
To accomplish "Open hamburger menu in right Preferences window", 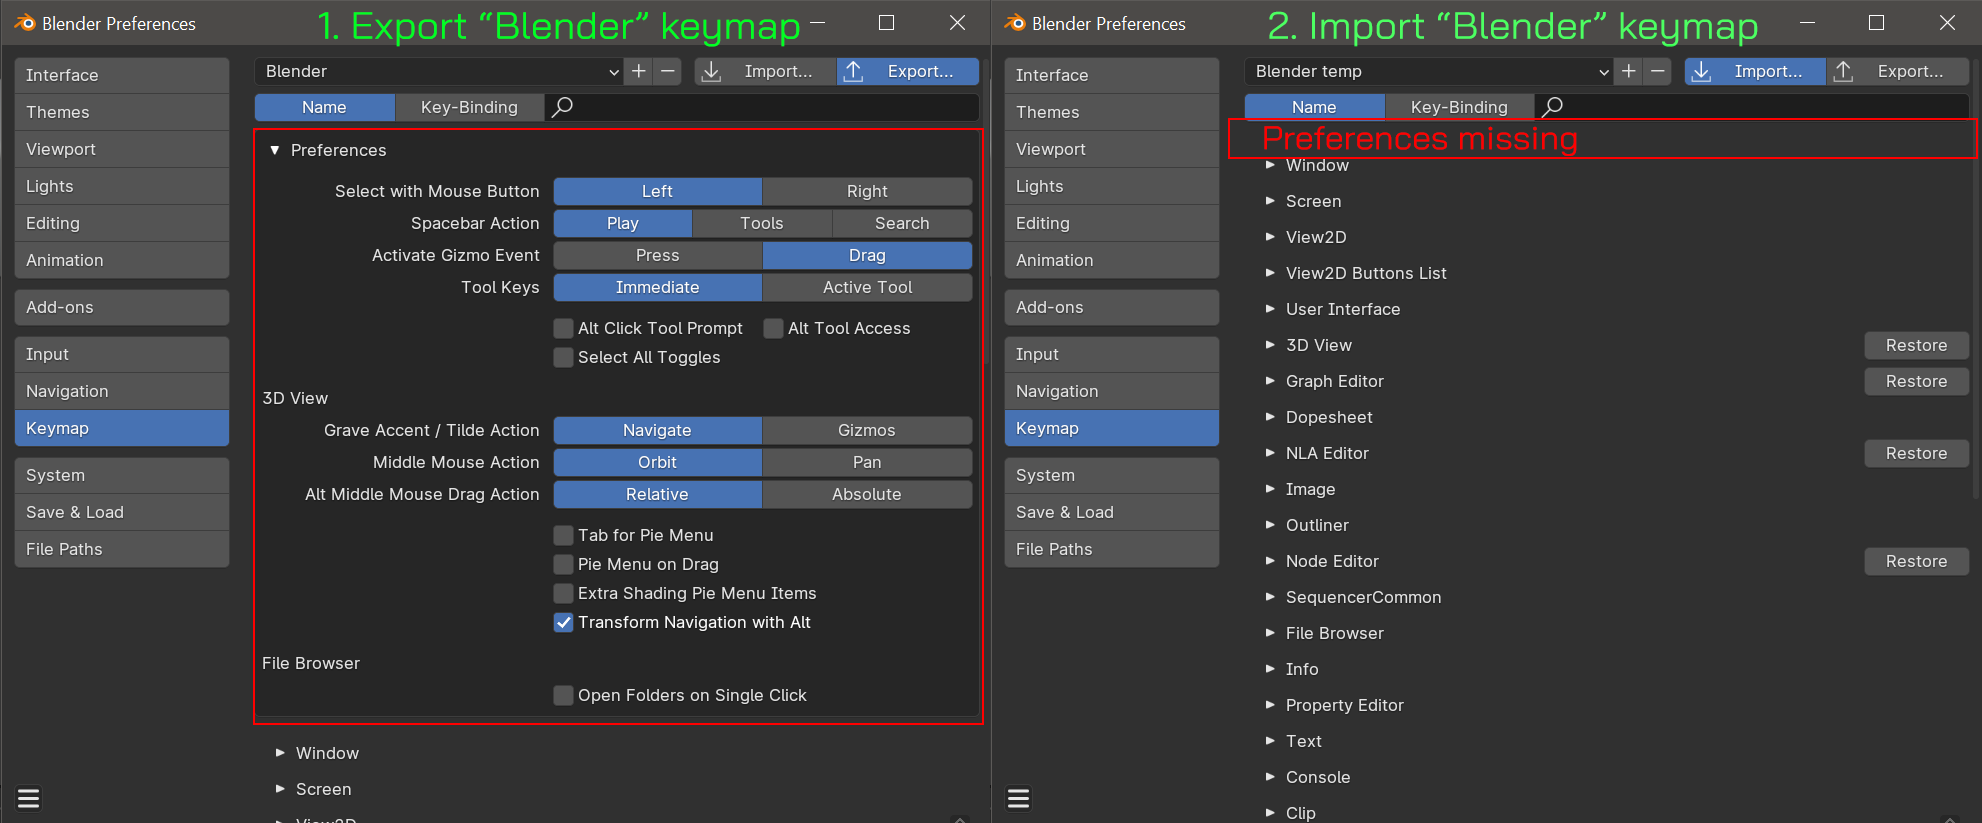I will (x=1019, y=798).
